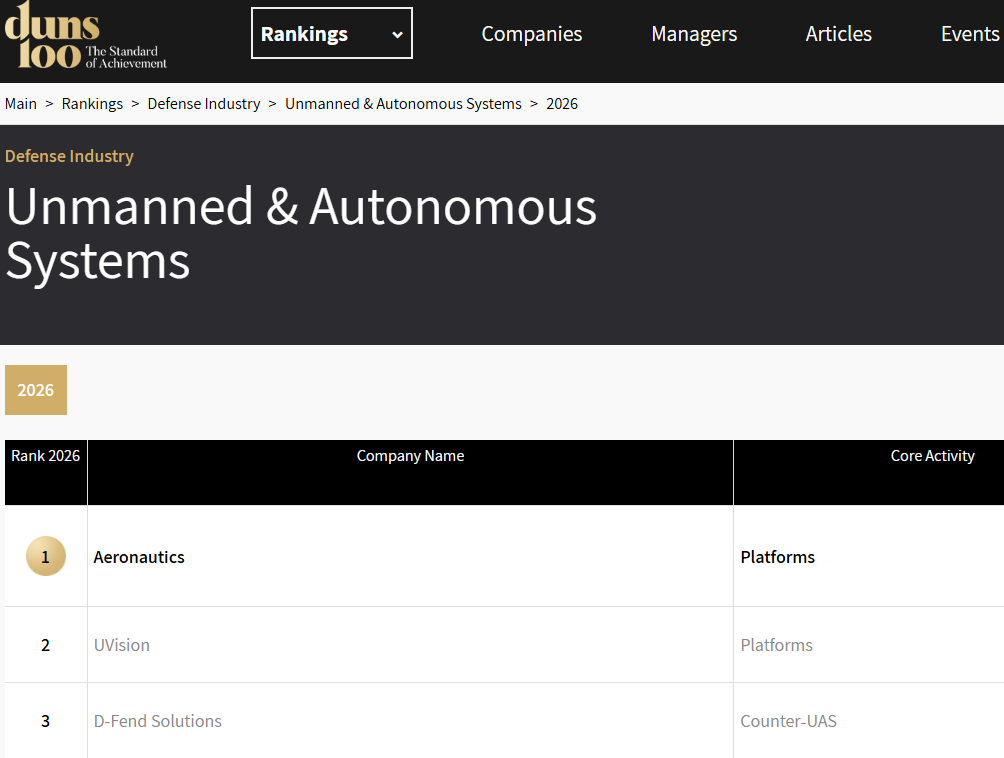Open the D-Fend Solutions company entry

pos(158,721)
